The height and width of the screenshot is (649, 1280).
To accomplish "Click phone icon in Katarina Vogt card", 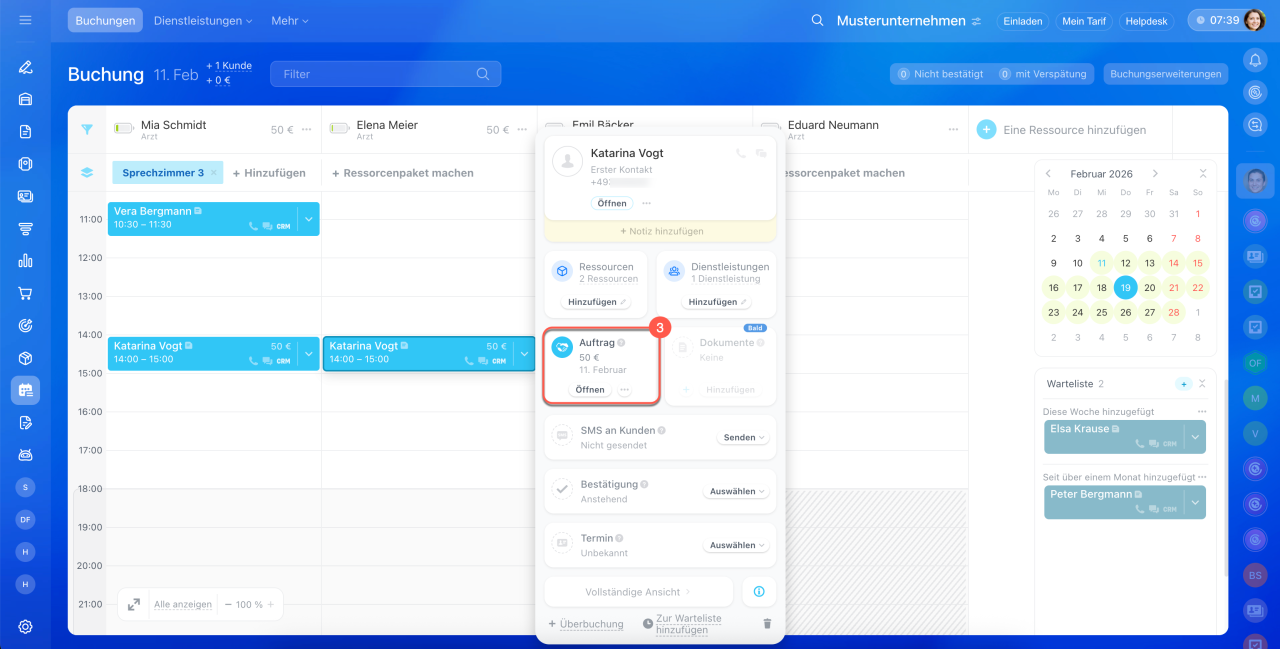I will pyautogui.click(x=741, y=154).
